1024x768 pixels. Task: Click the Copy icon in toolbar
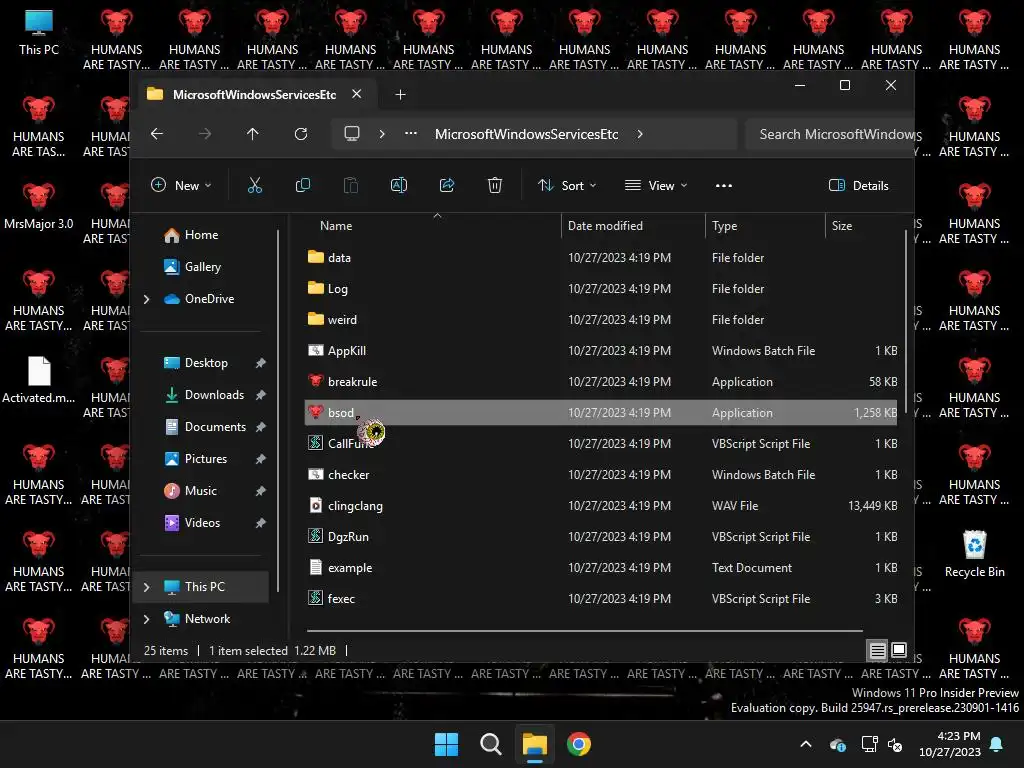(x=302, y=185)
